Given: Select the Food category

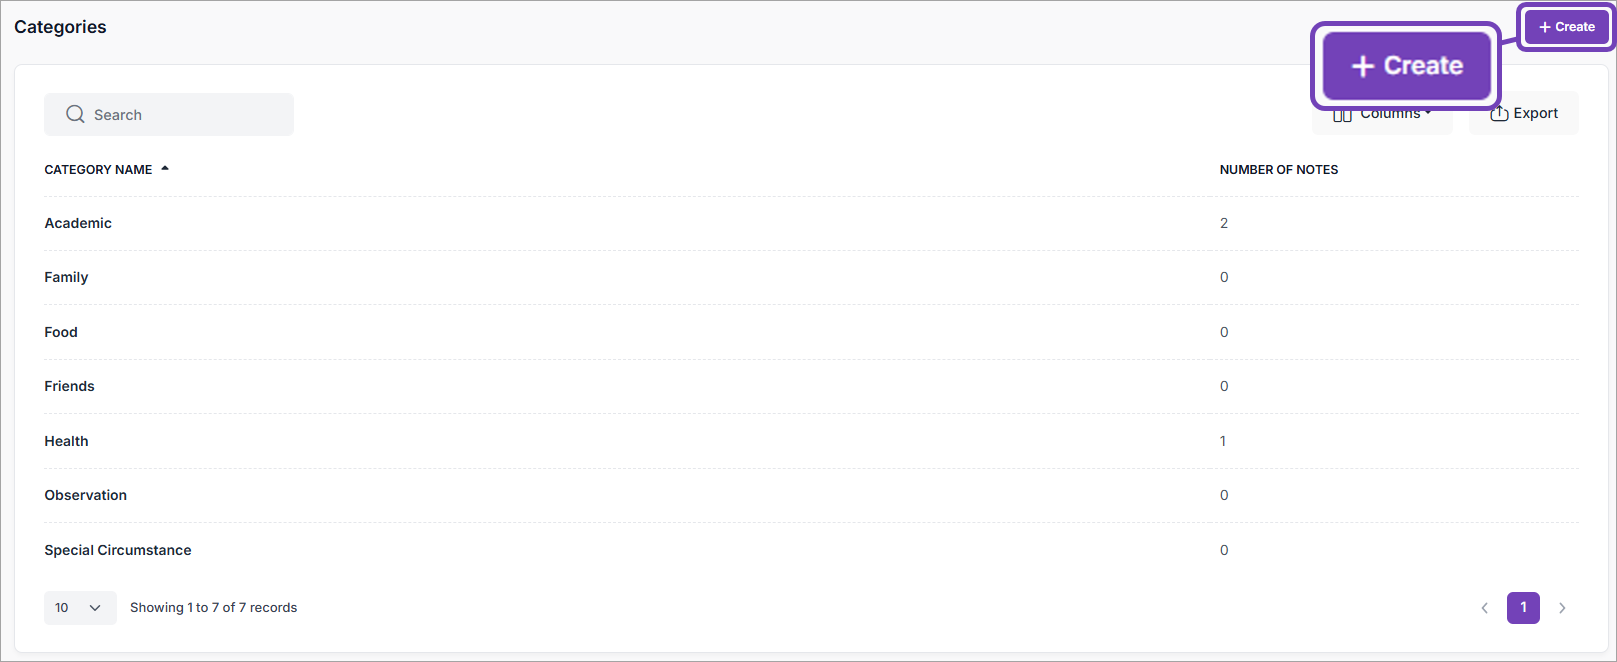Looking at the screenshot, I should [x=61, y=332].
